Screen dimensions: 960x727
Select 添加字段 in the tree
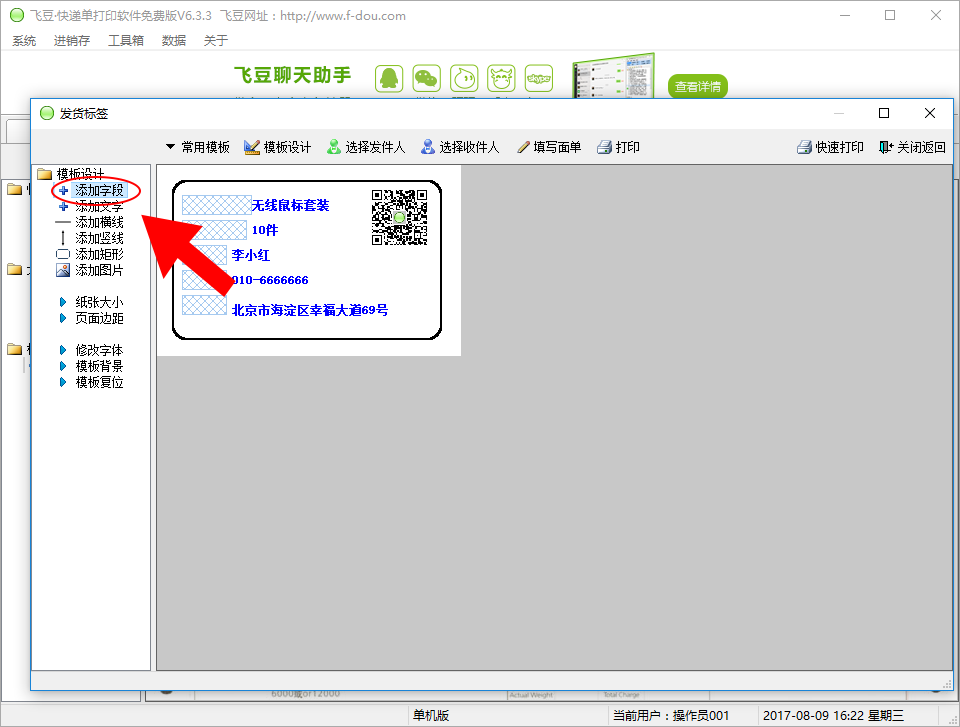(99, 190)
